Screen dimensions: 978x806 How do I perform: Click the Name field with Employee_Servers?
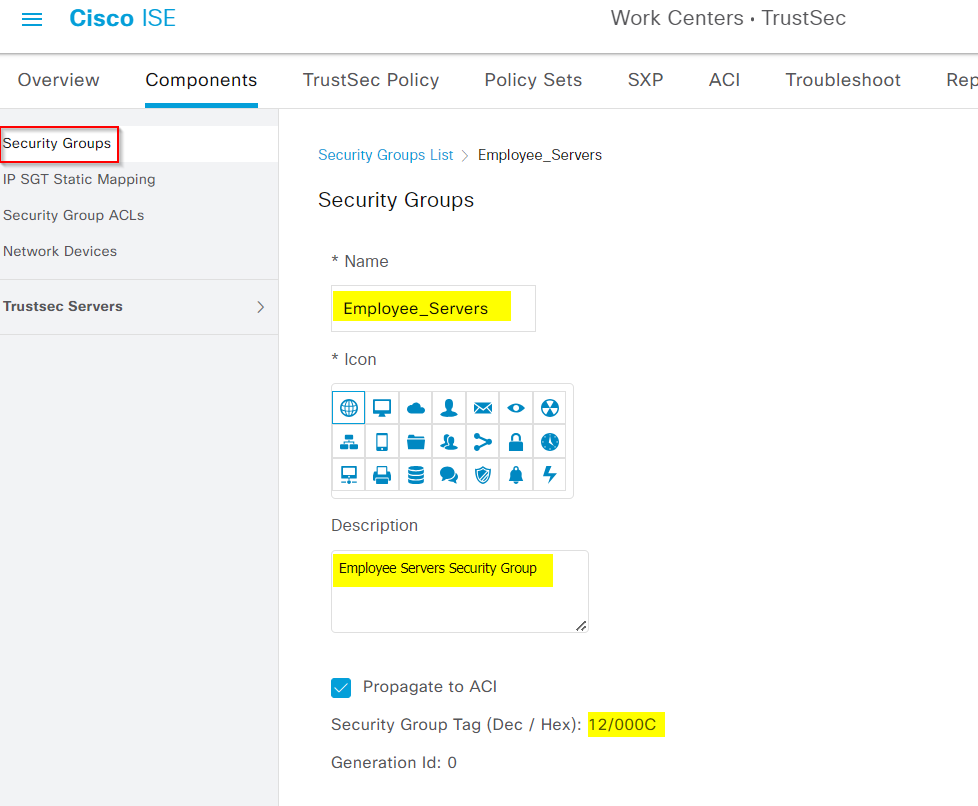(433, 308)
